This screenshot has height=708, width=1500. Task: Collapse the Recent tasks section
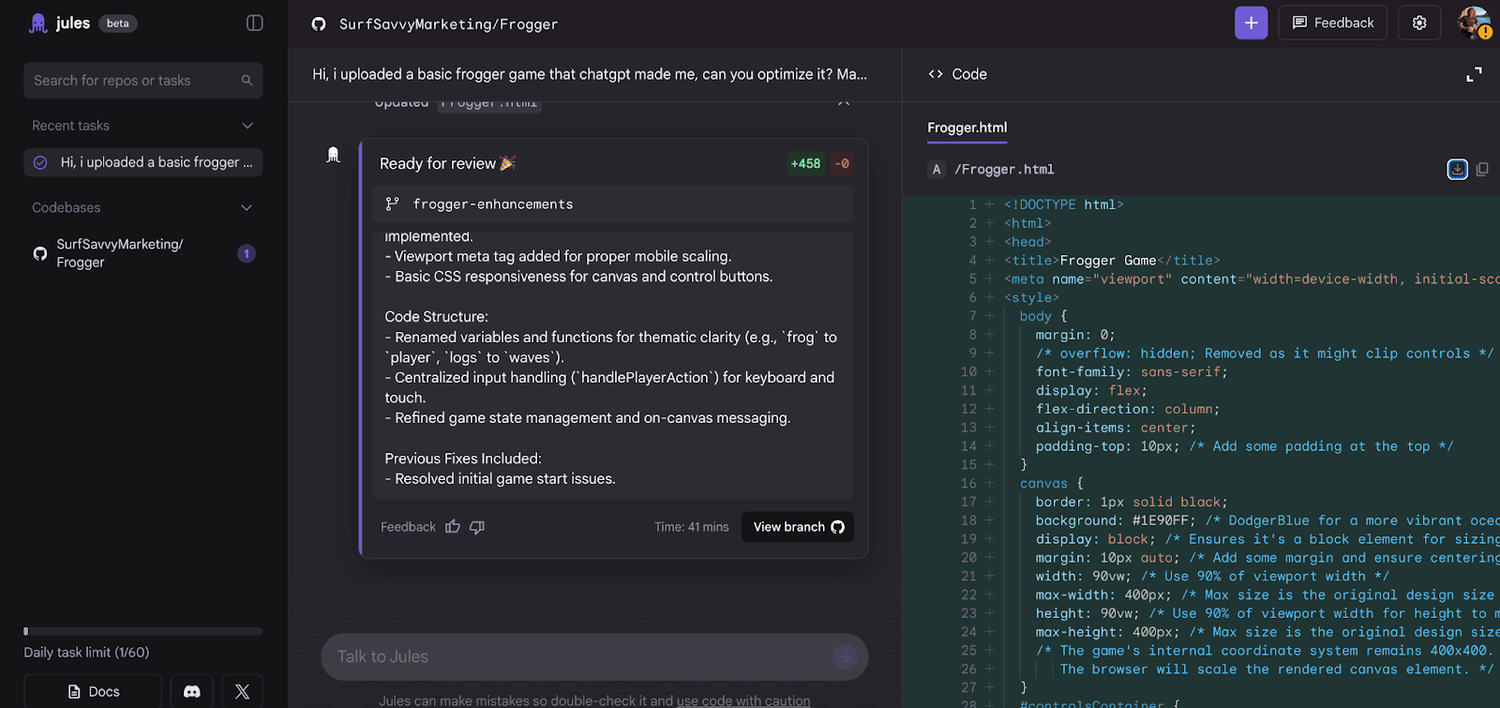click(247, 125)
